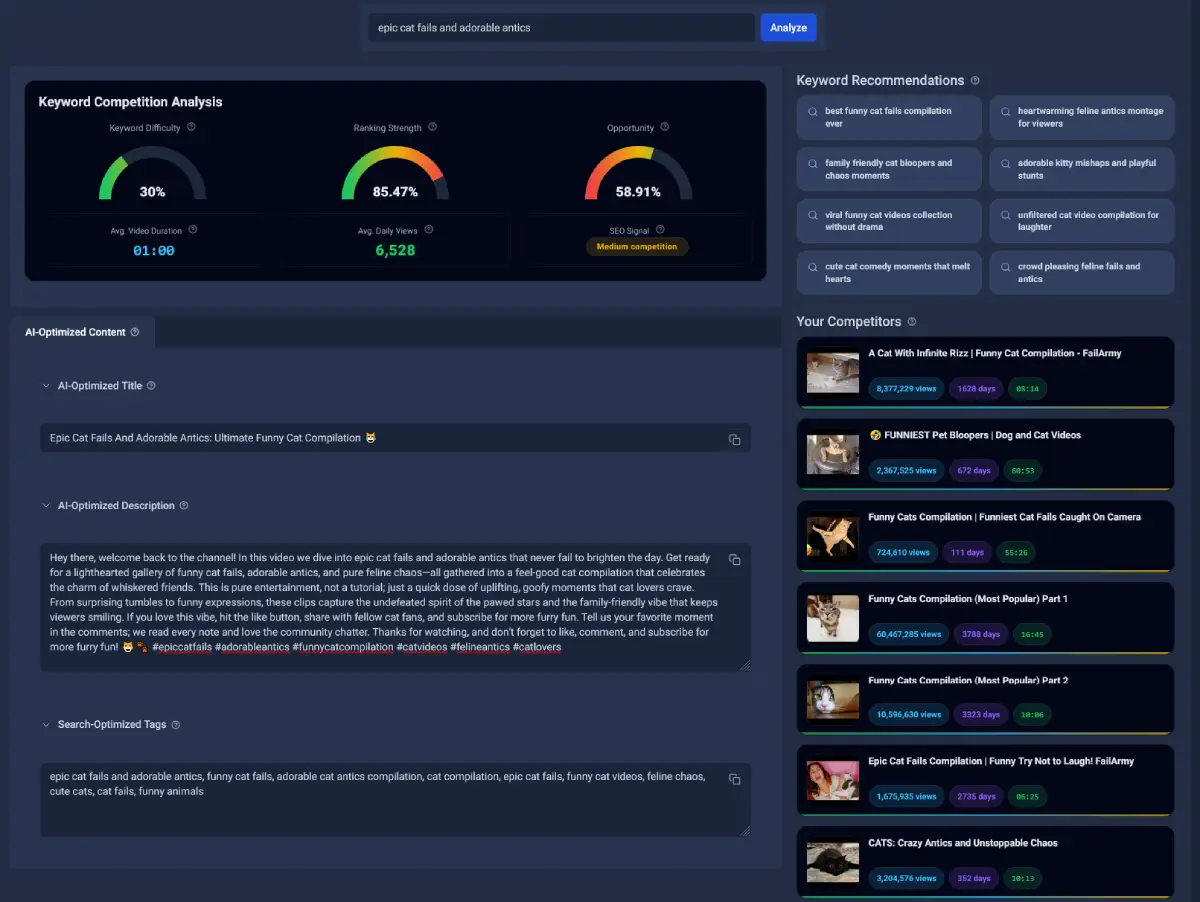This screenshot has height=902, width=1200.
Task: Collapse the AI-Optimized Title section
Action: 46,385
